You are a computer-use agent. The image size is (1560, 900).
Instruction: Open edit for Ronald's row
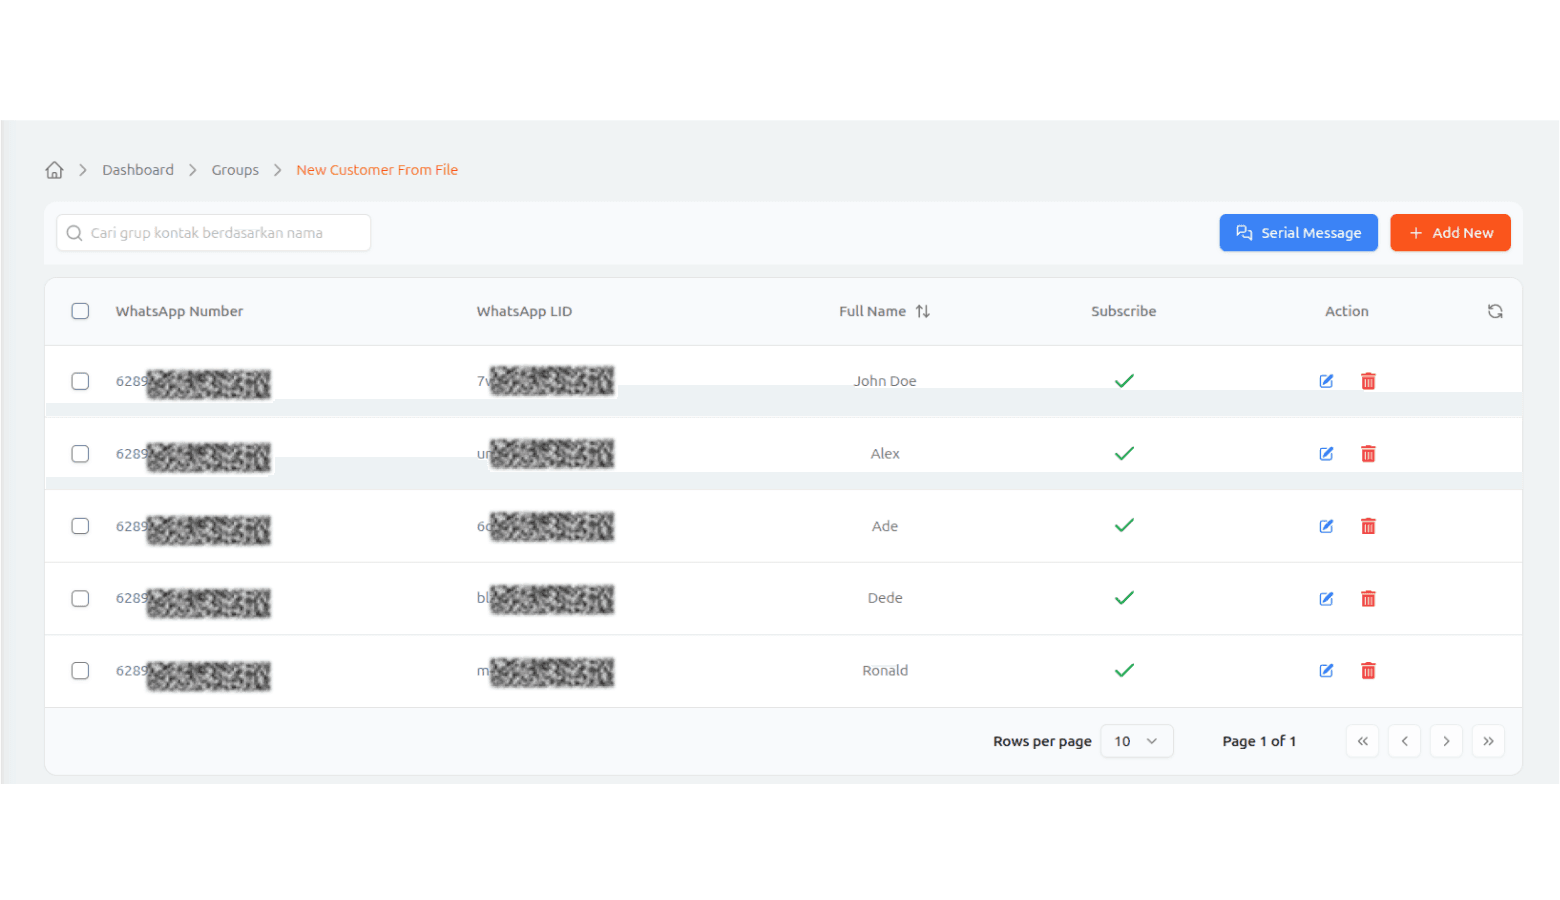1326,671
